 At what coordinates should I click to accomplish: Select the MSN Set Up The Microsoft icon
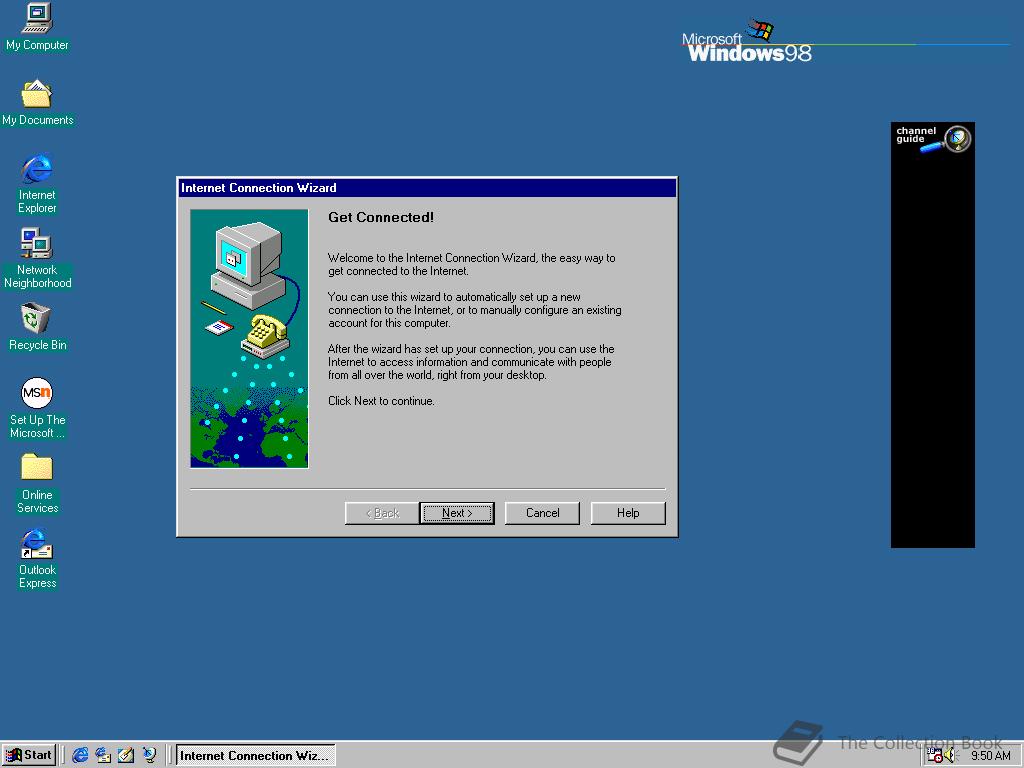(37, 408)
